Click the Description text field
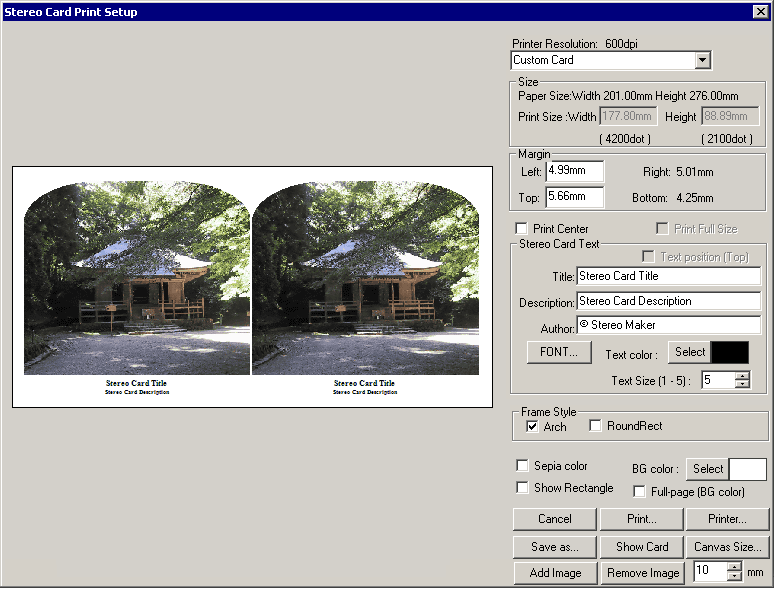The width and height of the screenshot is (774, 589). 669,301
